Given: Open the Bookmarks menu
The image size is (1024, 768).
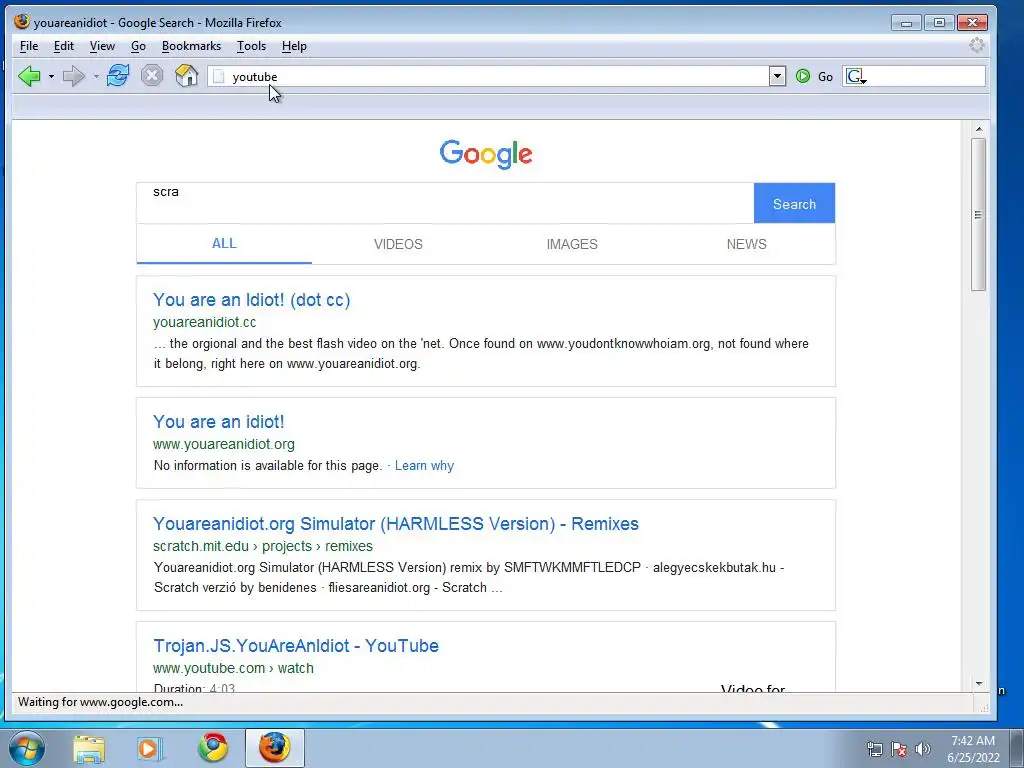Looking at the screenshot, I should [x=191, y=46].
